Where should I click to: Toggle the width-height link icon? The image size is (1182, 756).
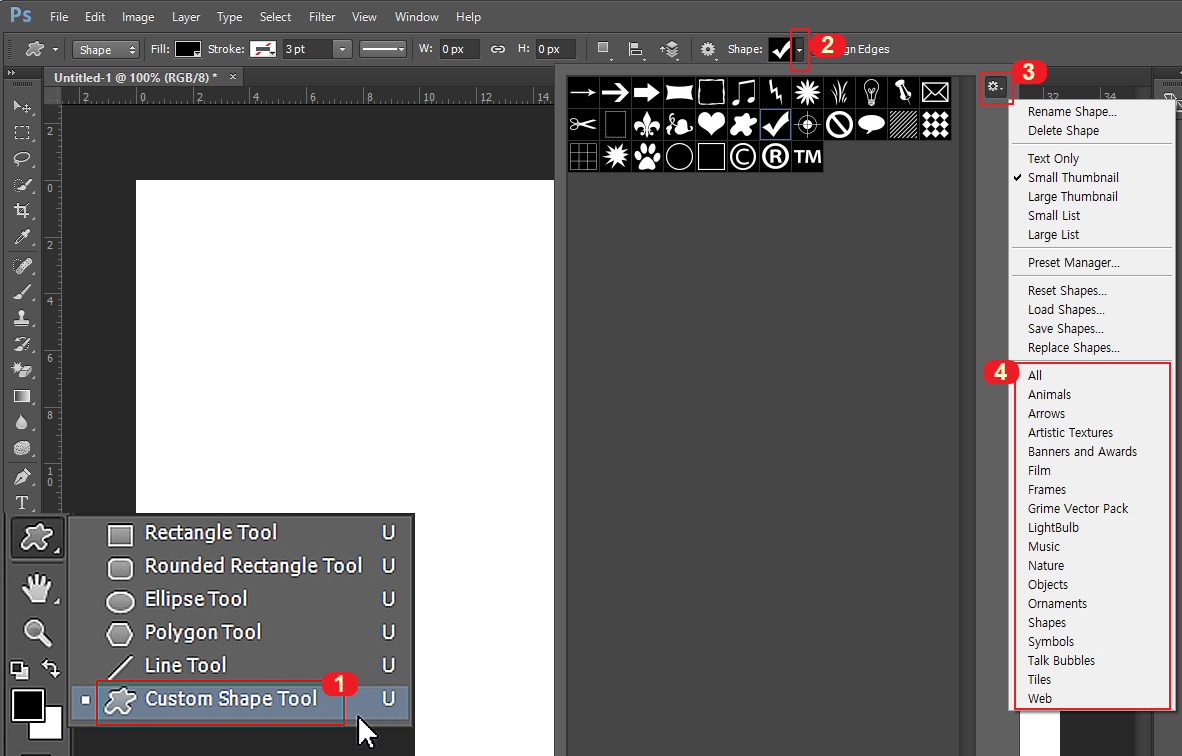[x=498, y=48]
